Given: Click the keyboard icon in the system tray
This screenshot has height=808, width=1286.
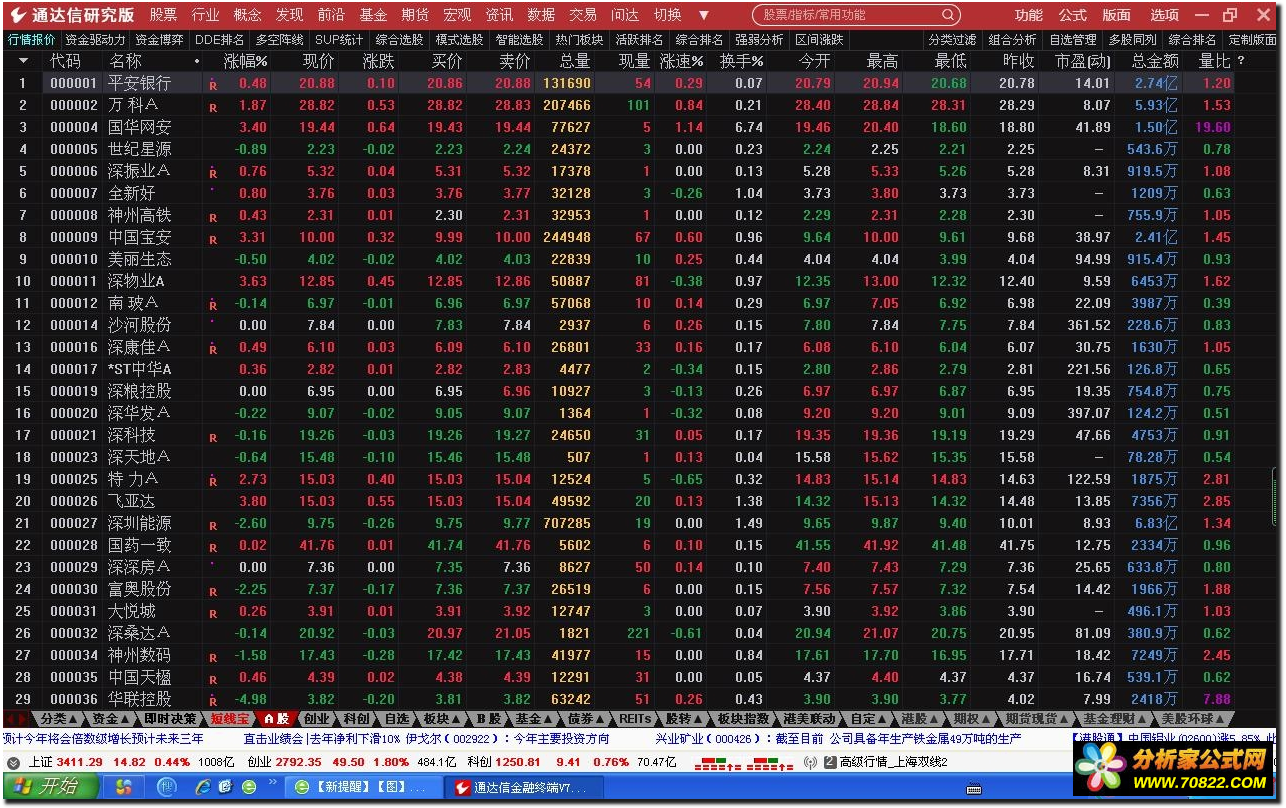Looking at the screenshot, I should tap(974, 788).
